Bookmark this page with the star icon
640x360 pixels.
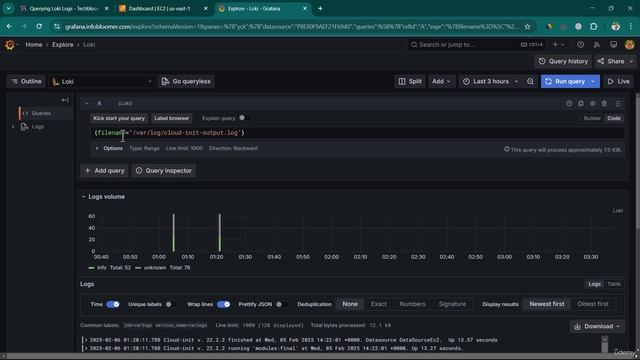pos(527,27)
